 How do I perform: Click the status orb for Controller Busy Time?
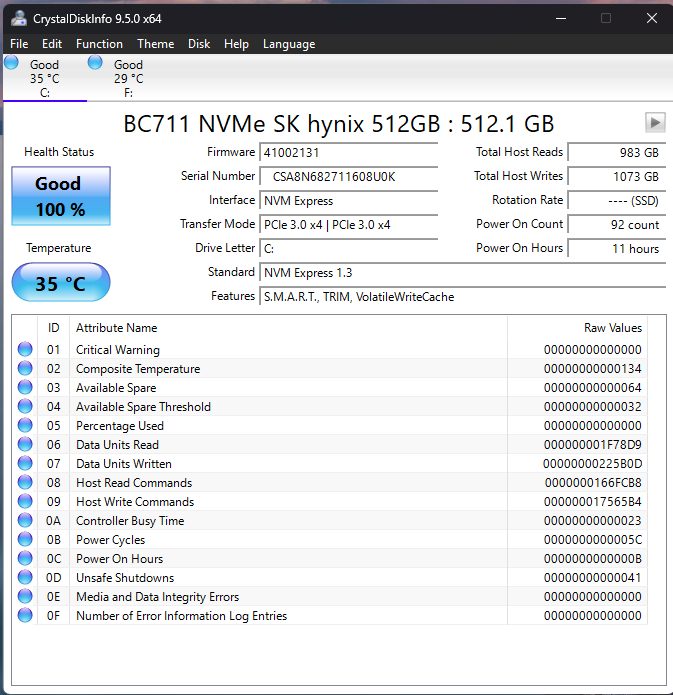(x=25, y=520)
